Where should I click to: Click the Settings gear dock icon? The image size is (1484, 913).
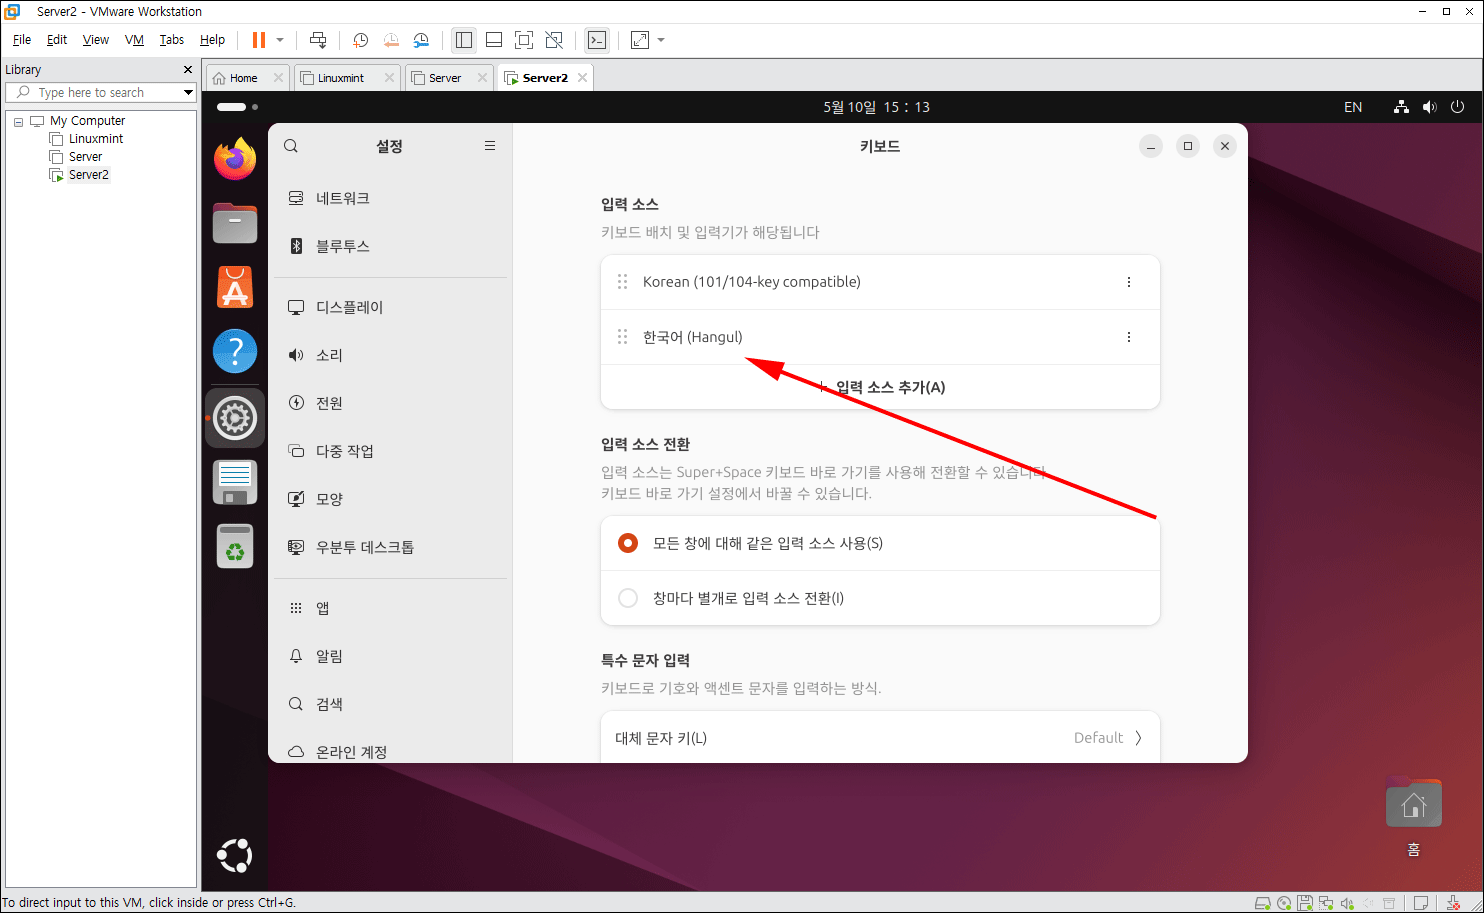point(235,418)
